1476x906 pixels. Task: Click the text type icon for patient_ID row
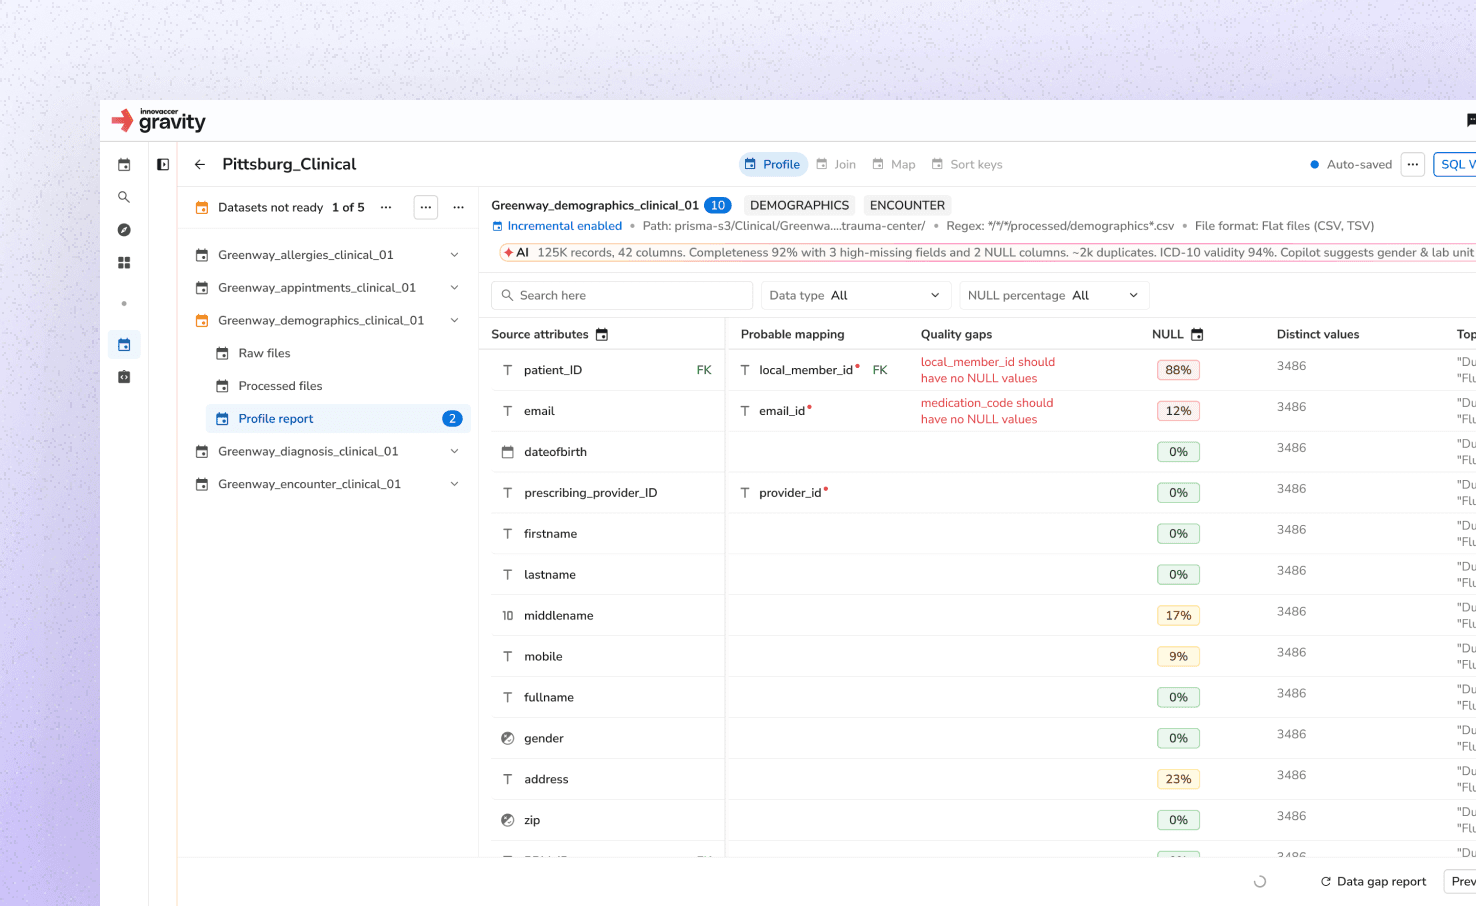pyautogui.click(x=508, y=370)
